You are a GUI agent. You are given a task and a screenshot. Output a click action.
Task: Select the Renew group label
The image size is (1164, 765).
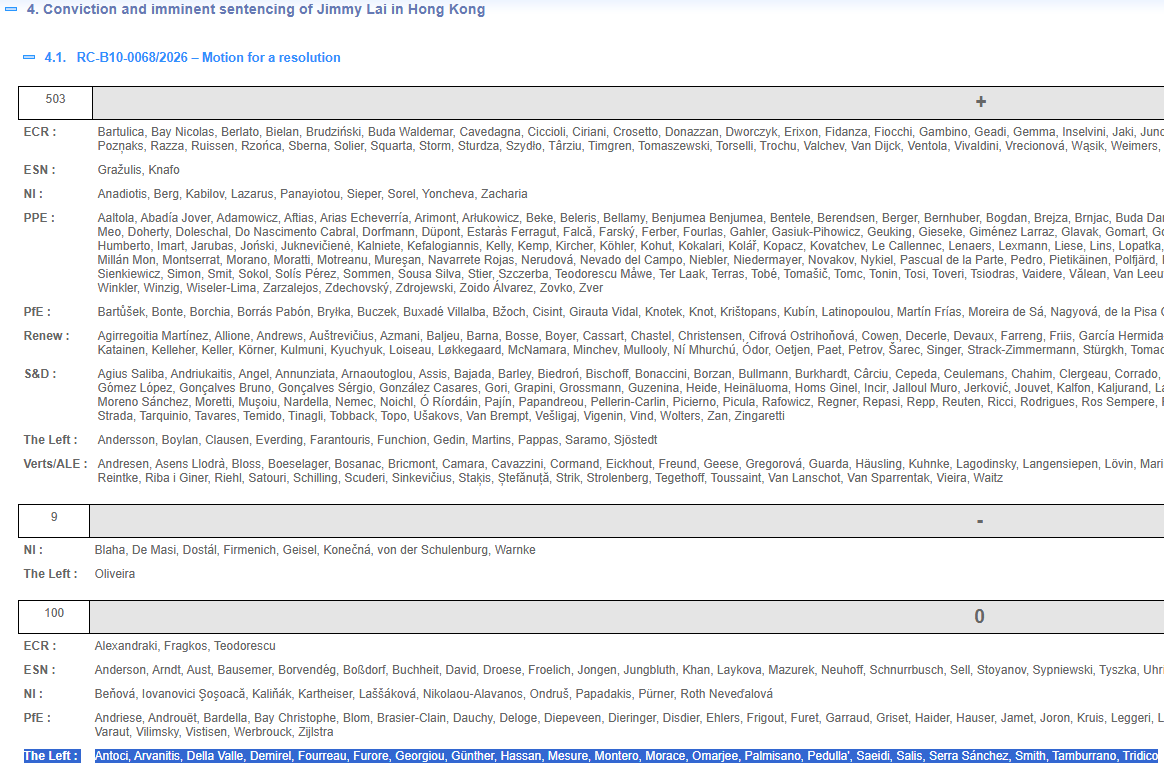[47, 336]
